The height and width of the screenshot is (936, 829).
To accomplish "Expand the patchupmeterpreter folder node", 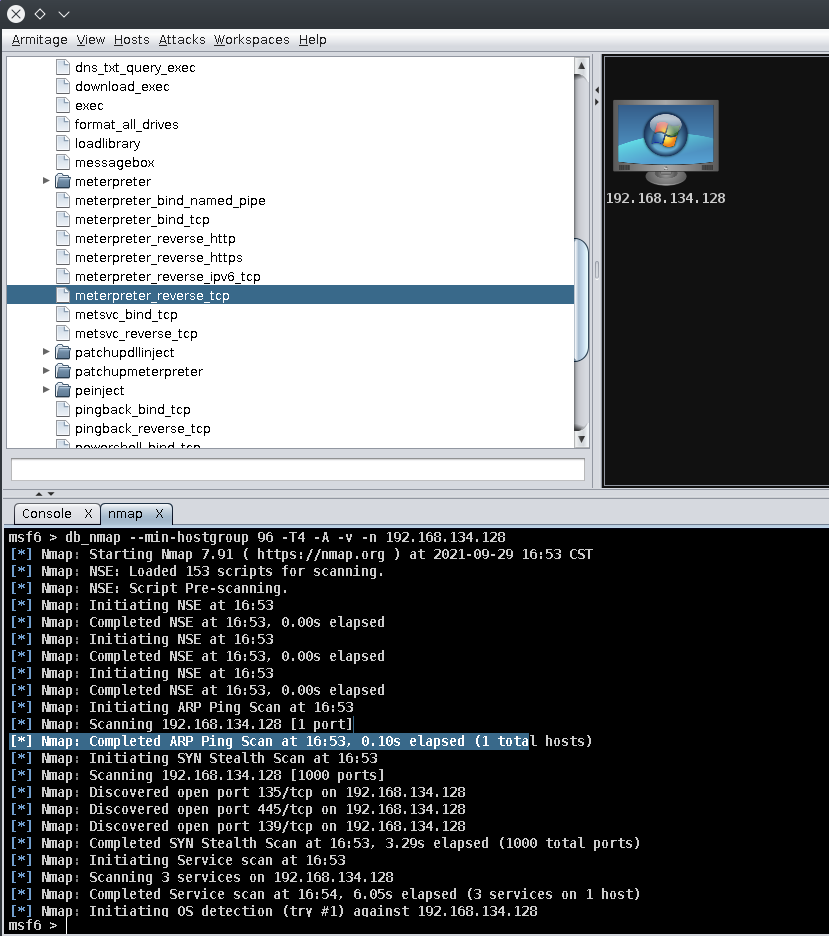I will tap(46, 371).
